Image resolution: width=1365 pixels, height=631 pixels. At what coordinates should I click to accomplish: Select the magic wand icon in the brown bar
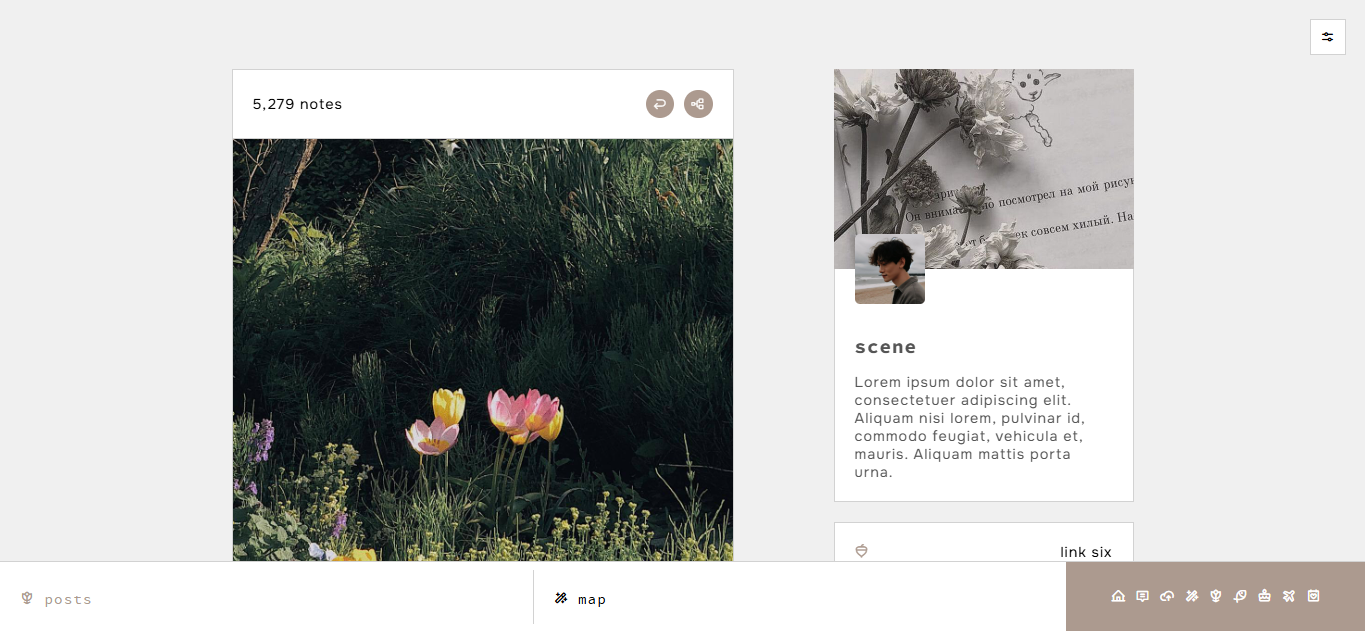[x=1192, y=596]
